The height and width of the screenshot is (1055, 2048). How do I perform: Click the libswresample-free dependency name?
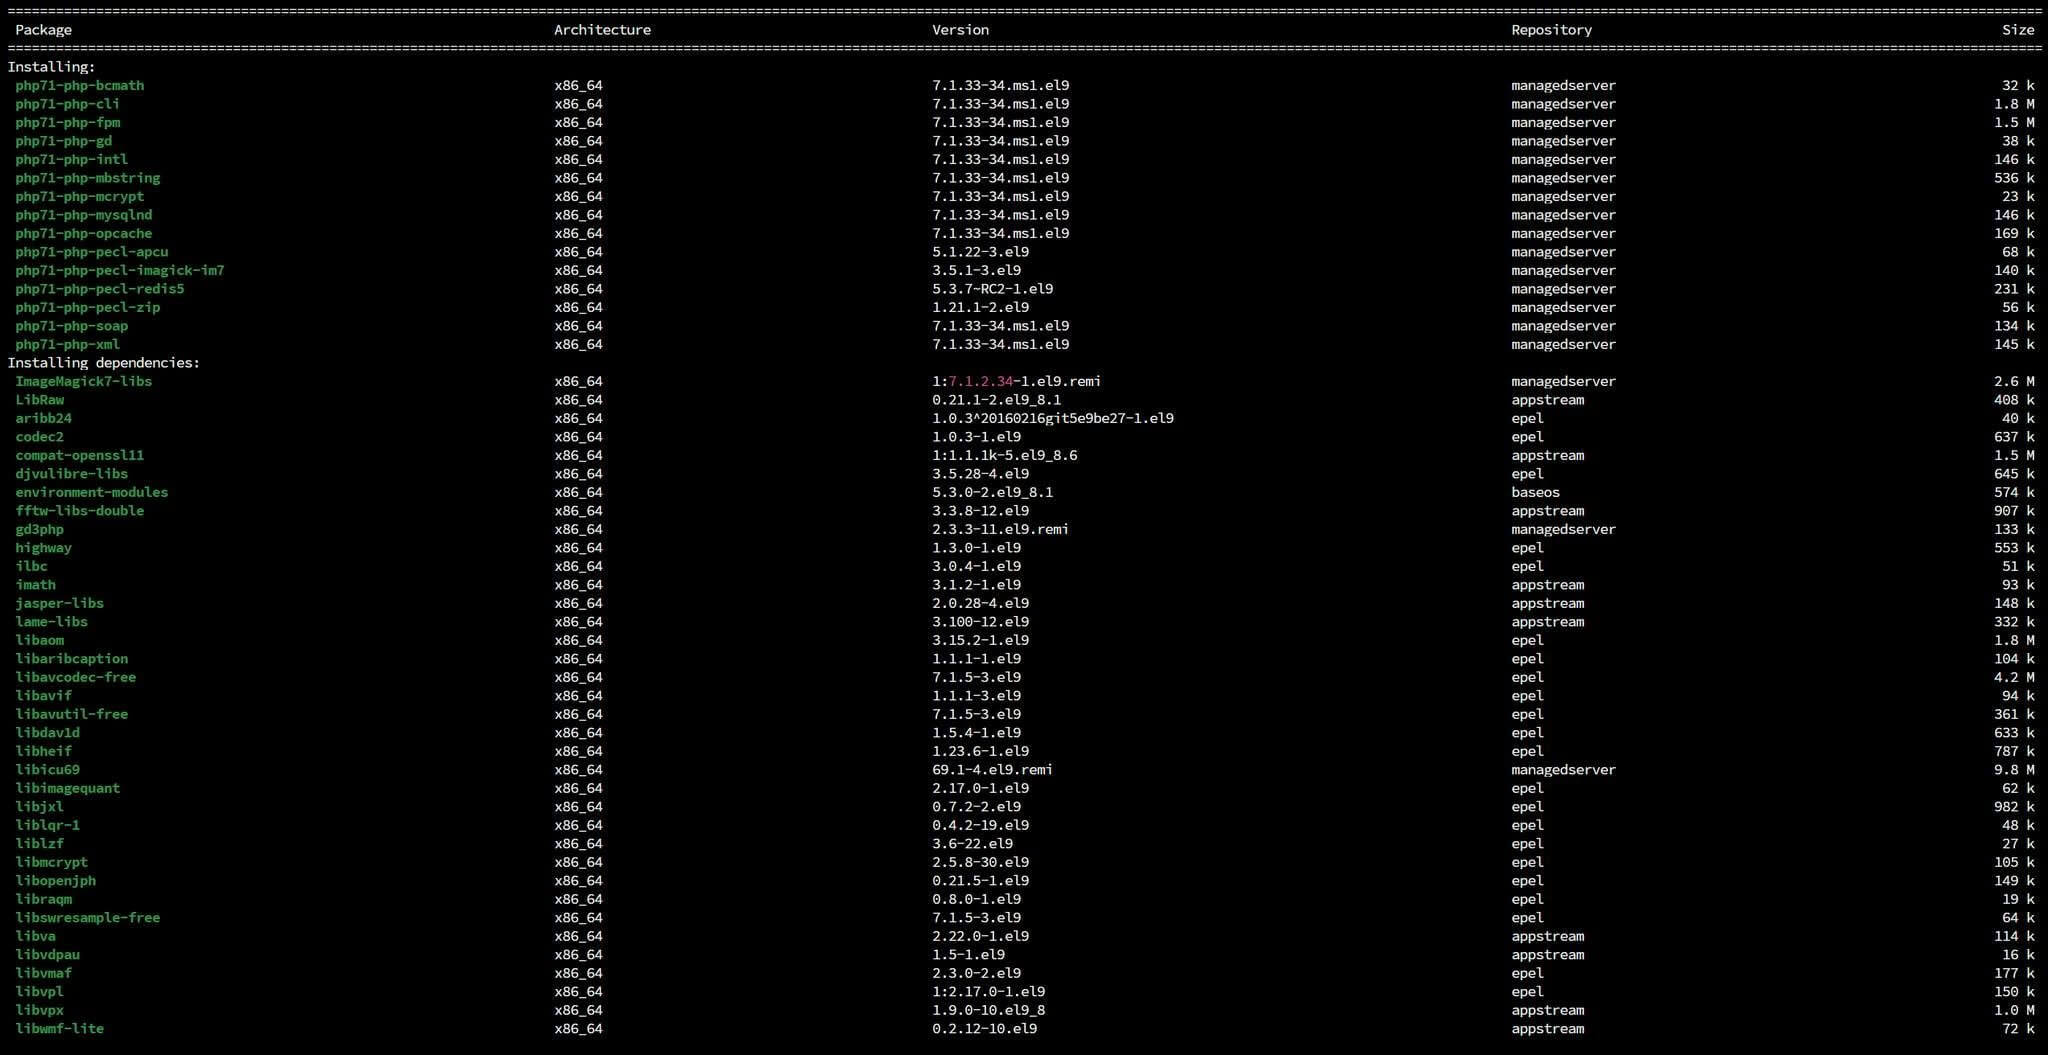[x=88, y=918]
